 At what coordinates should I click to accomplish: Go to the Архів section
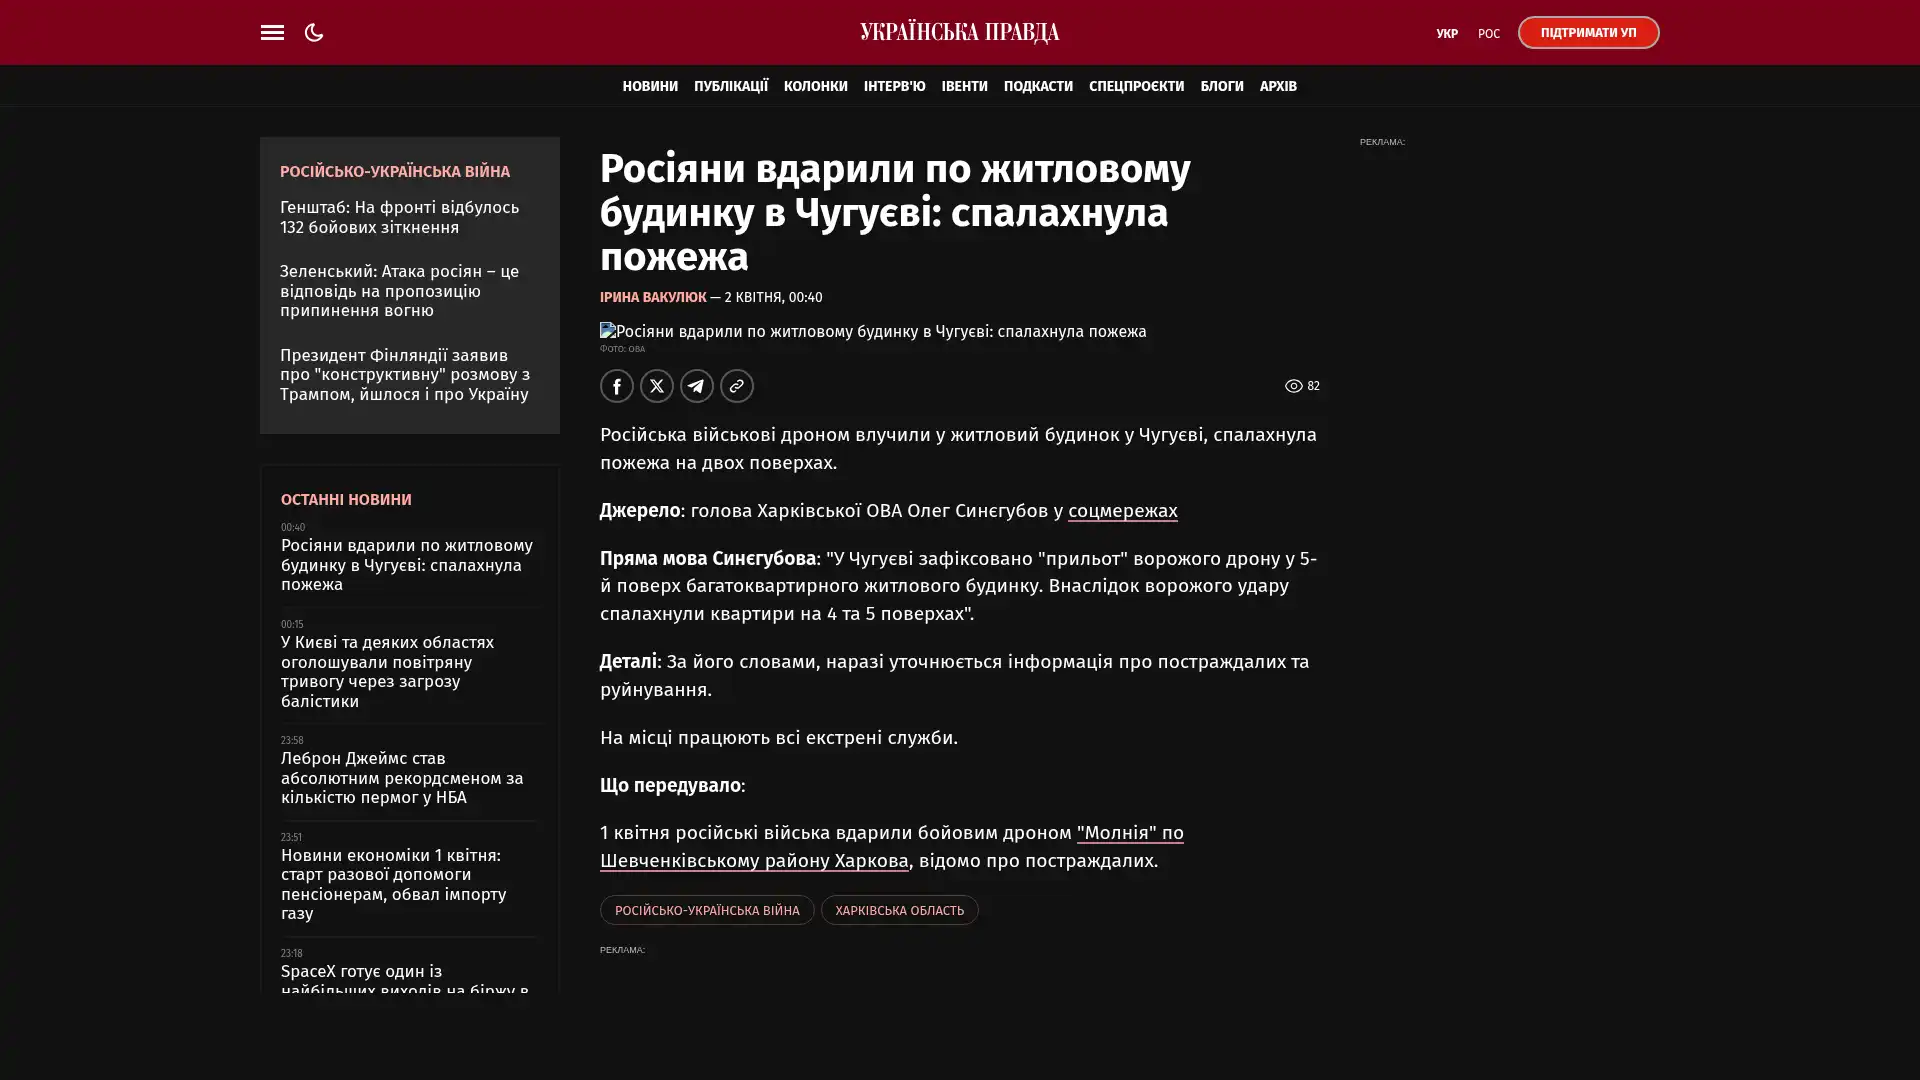(x=1277, y=86)
